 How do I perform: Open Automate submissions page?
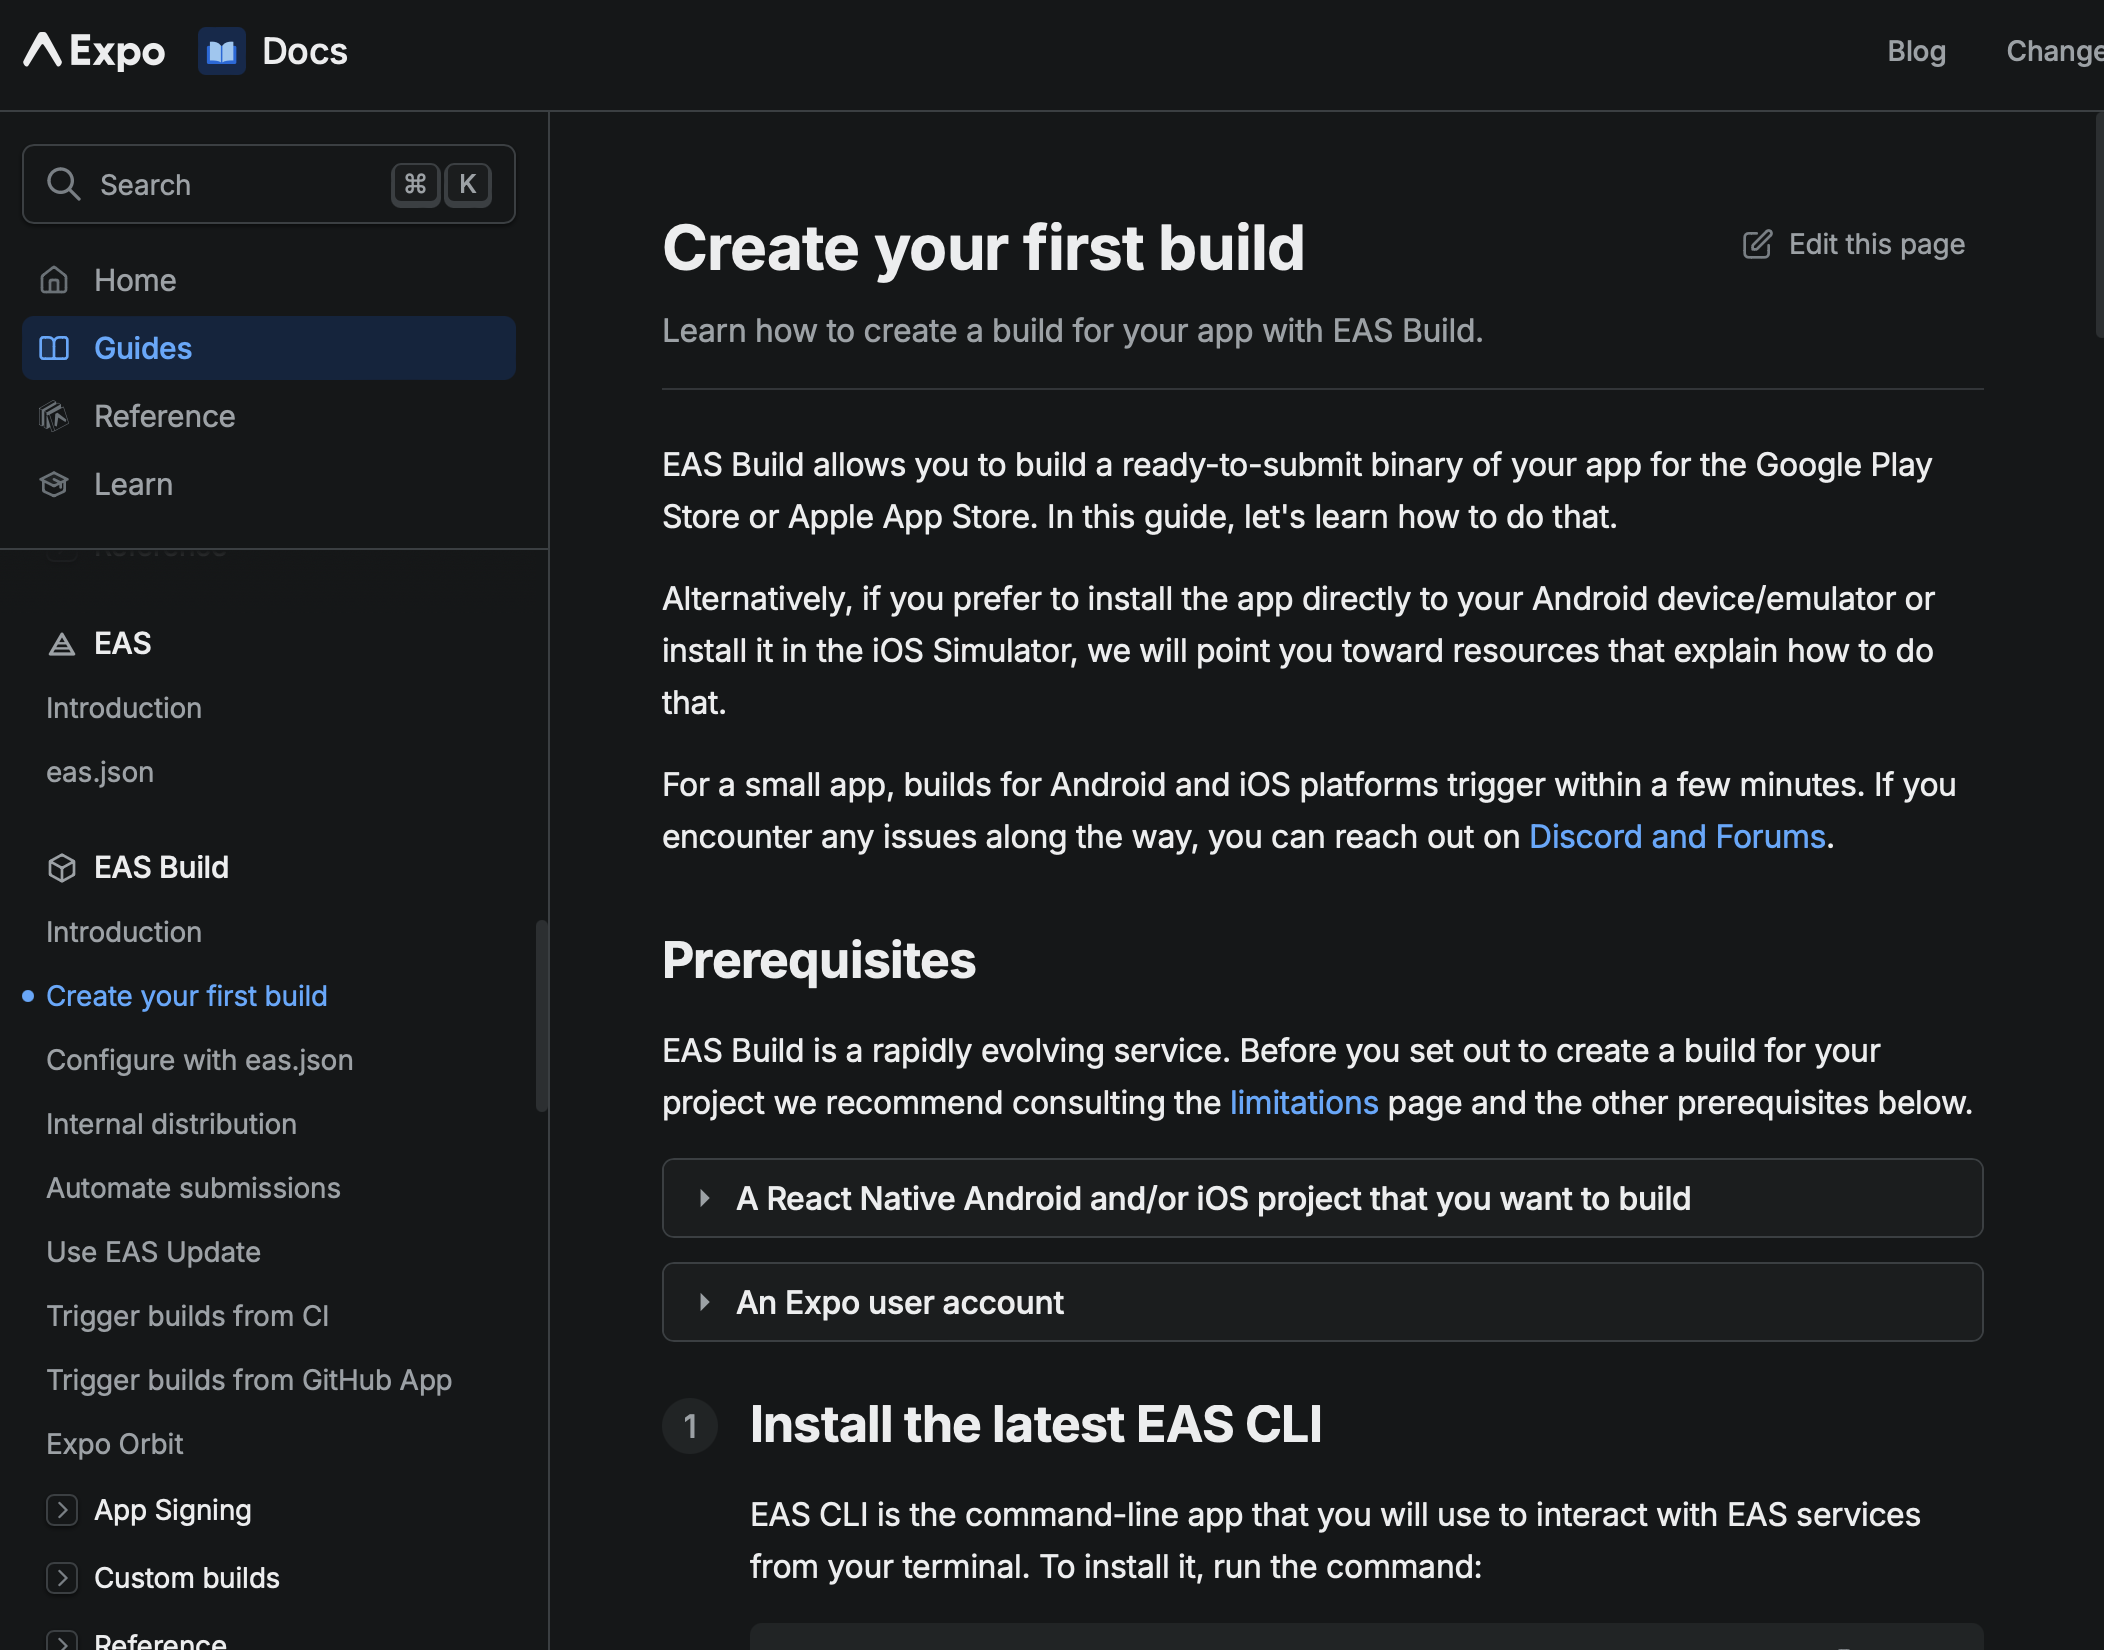[x=193, y=1188]
